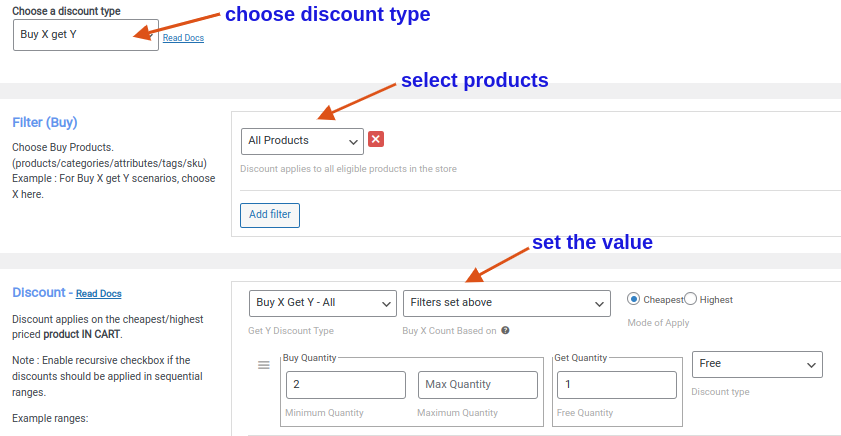The height and width of the screenshot is (436, 841).
Task: Expand the All Products filter dropdown
Action: click(x=302, y=141)
